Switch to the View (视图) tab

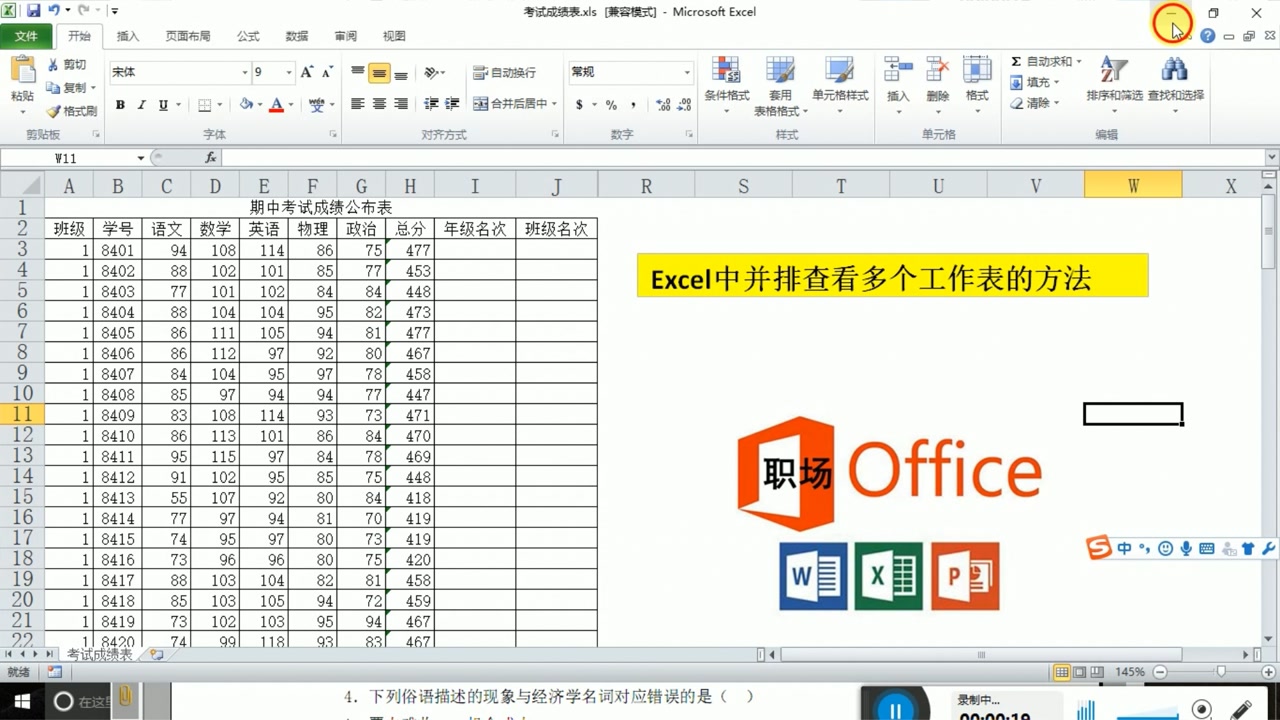[x=395, y=36]
